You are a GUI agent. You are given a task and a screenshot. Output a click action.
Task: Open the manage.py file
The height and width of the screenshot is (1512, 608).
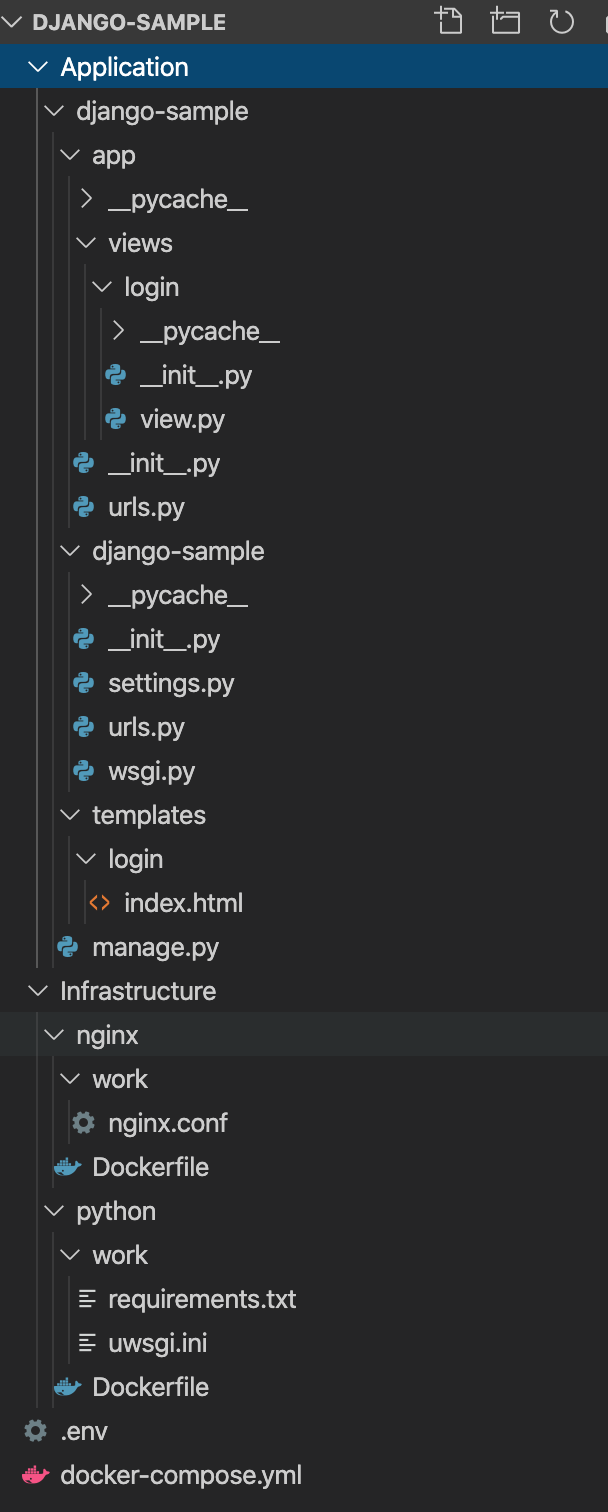pos(156,947)
